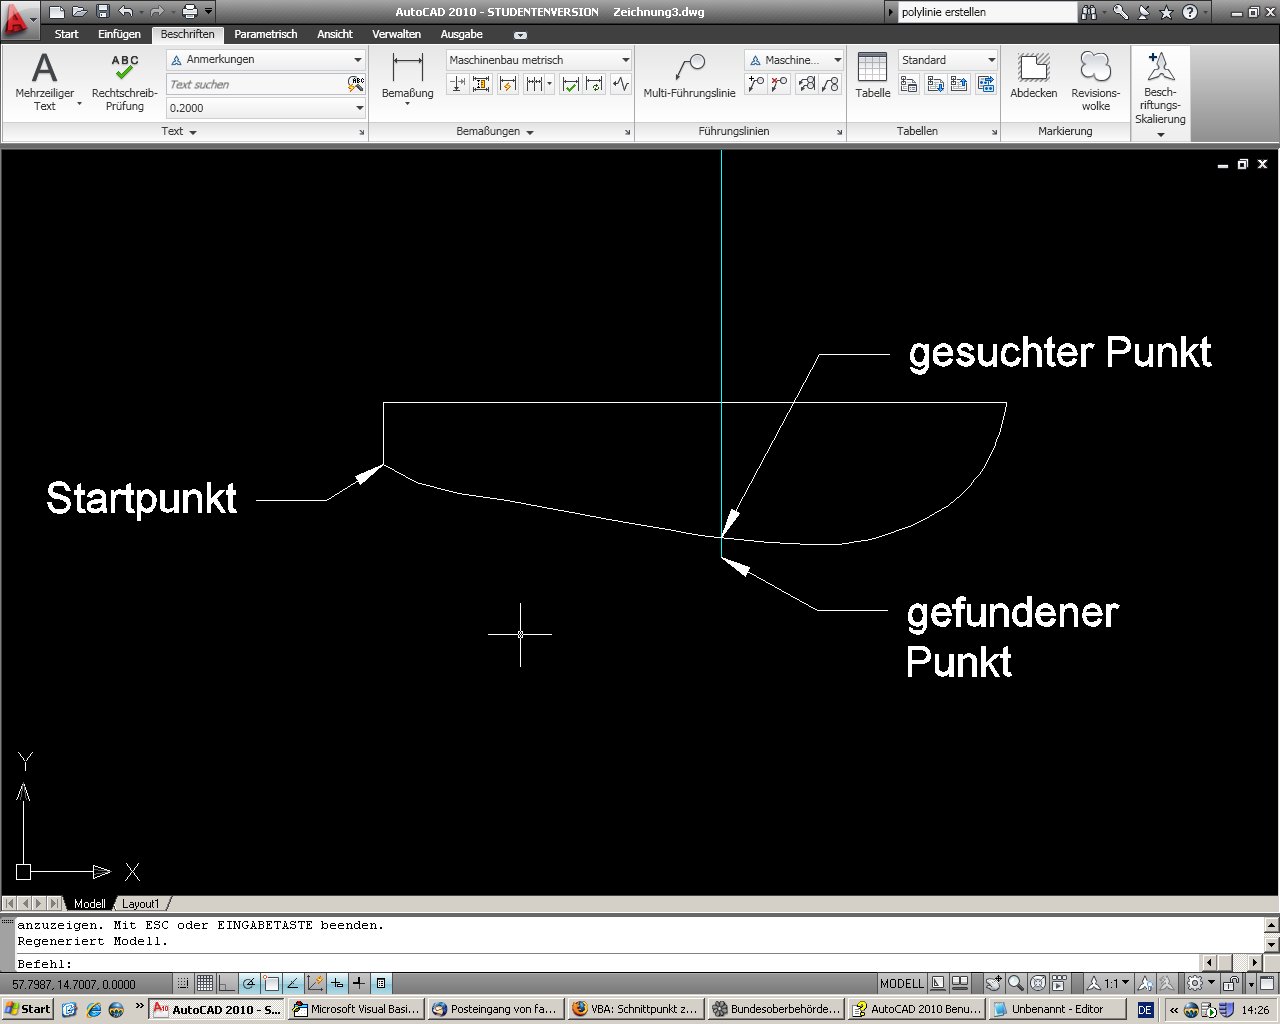
Task: Click the jogged line dimension icon
Action: pos(620,85)
